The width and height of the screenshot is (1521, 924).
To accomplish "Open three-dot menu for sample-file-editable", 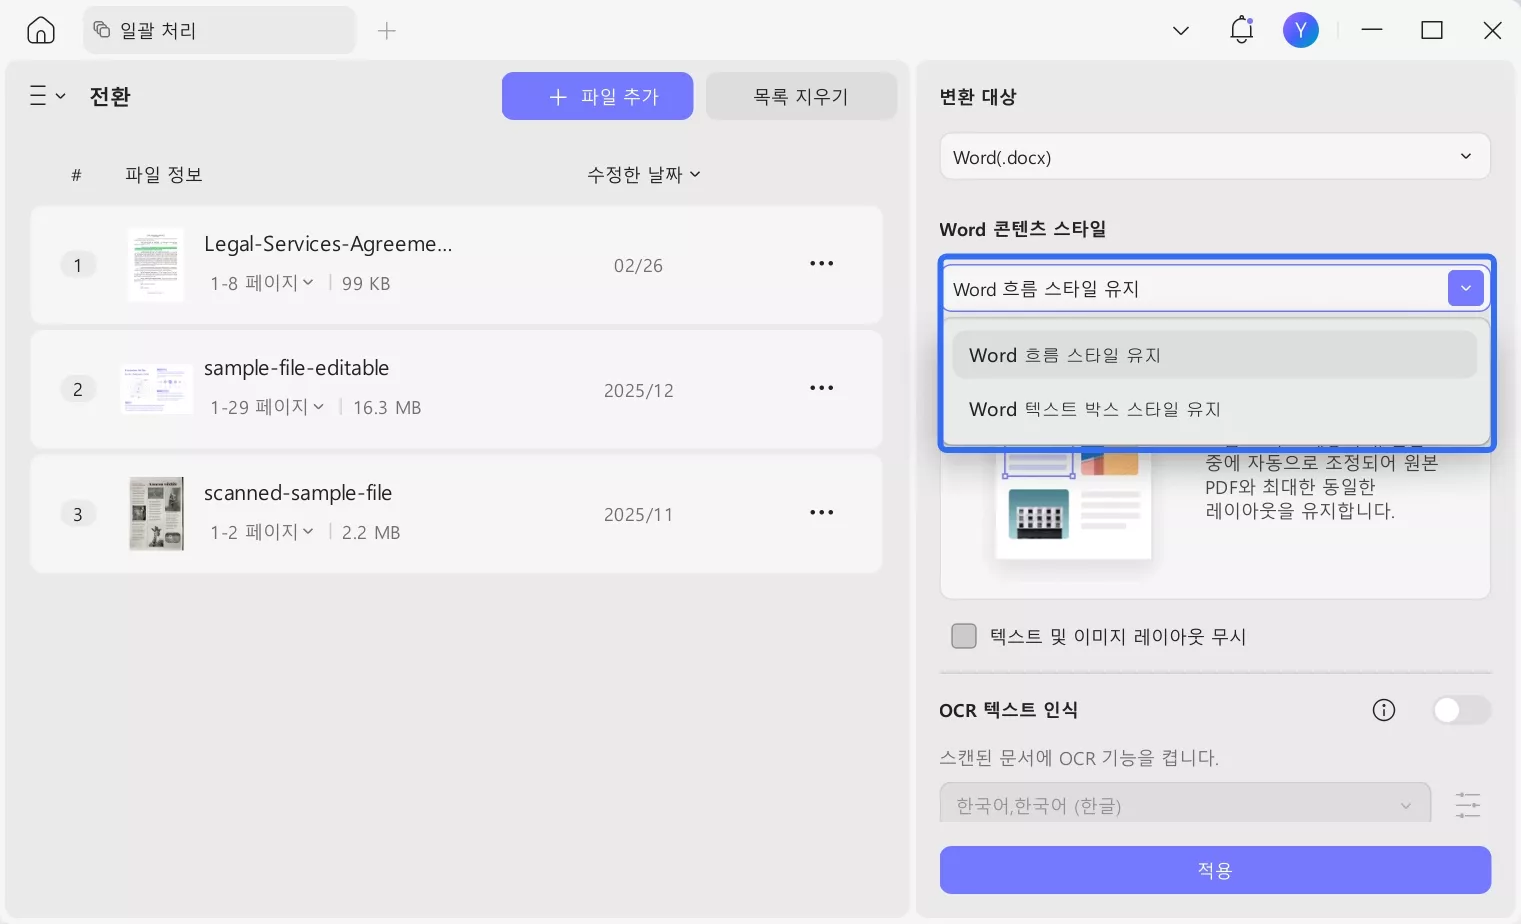I will [821, 388].
